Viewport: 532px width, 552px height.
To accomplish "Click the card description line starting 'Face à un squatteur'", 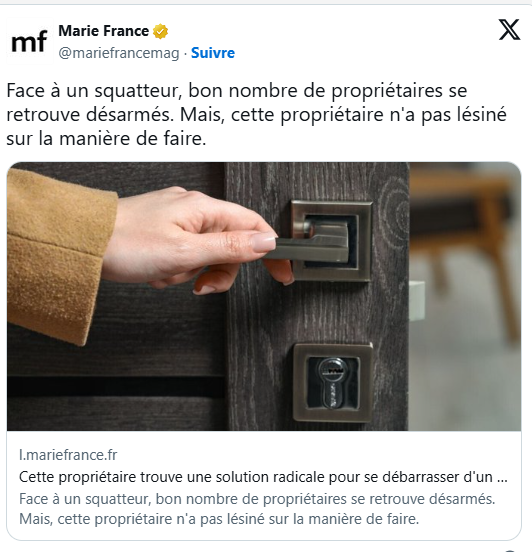I will [257, 499].
